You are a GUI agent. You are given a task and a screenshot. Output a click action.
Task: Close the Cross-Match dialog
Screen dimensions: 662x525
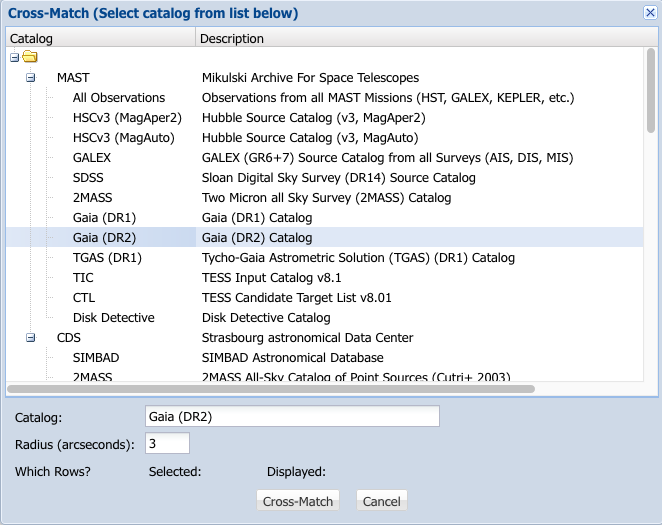(x=650, y=13)
